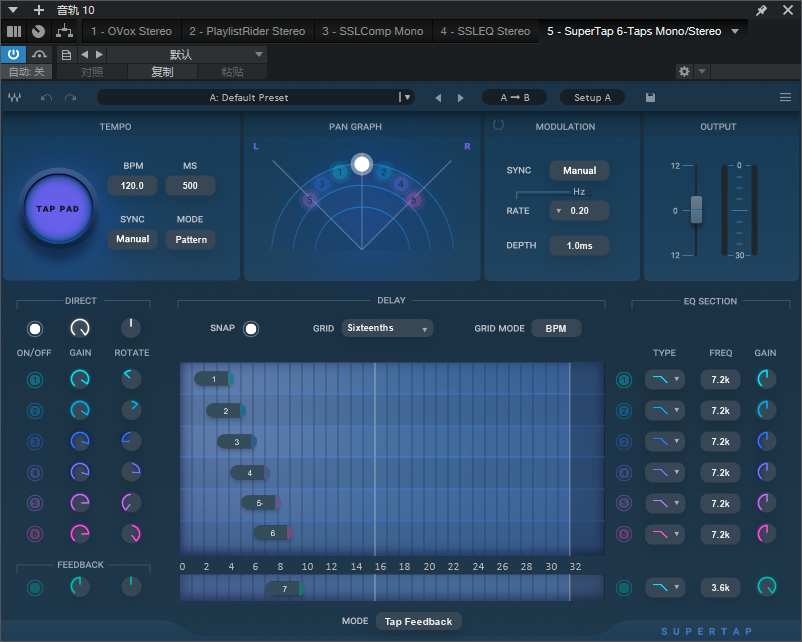Click the BPM 120.0 value field
The image size is (802, 642).
(x=132, y=186)
